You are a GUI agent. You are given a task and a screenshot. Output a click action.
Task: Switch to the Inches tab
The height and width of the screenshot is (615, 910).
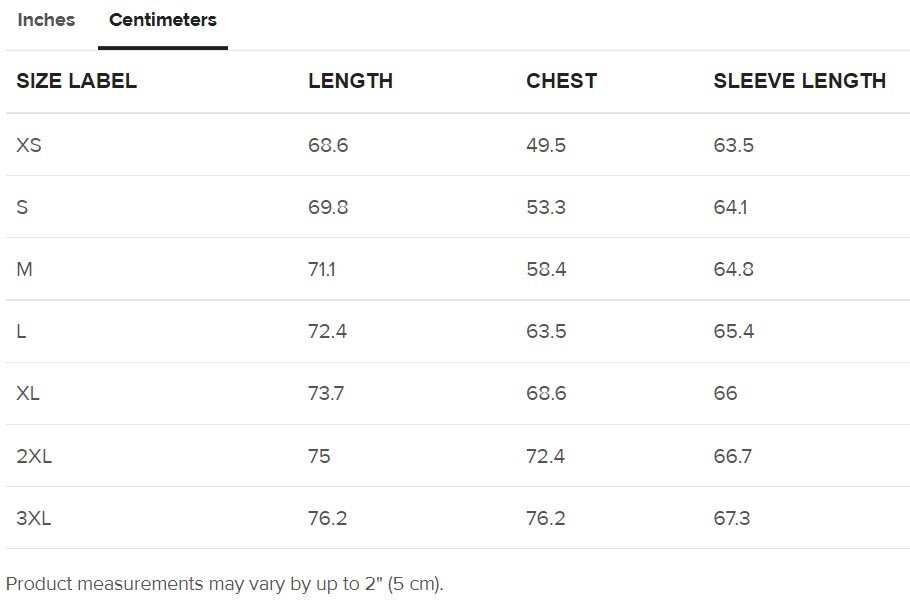(x=46, y=20)
